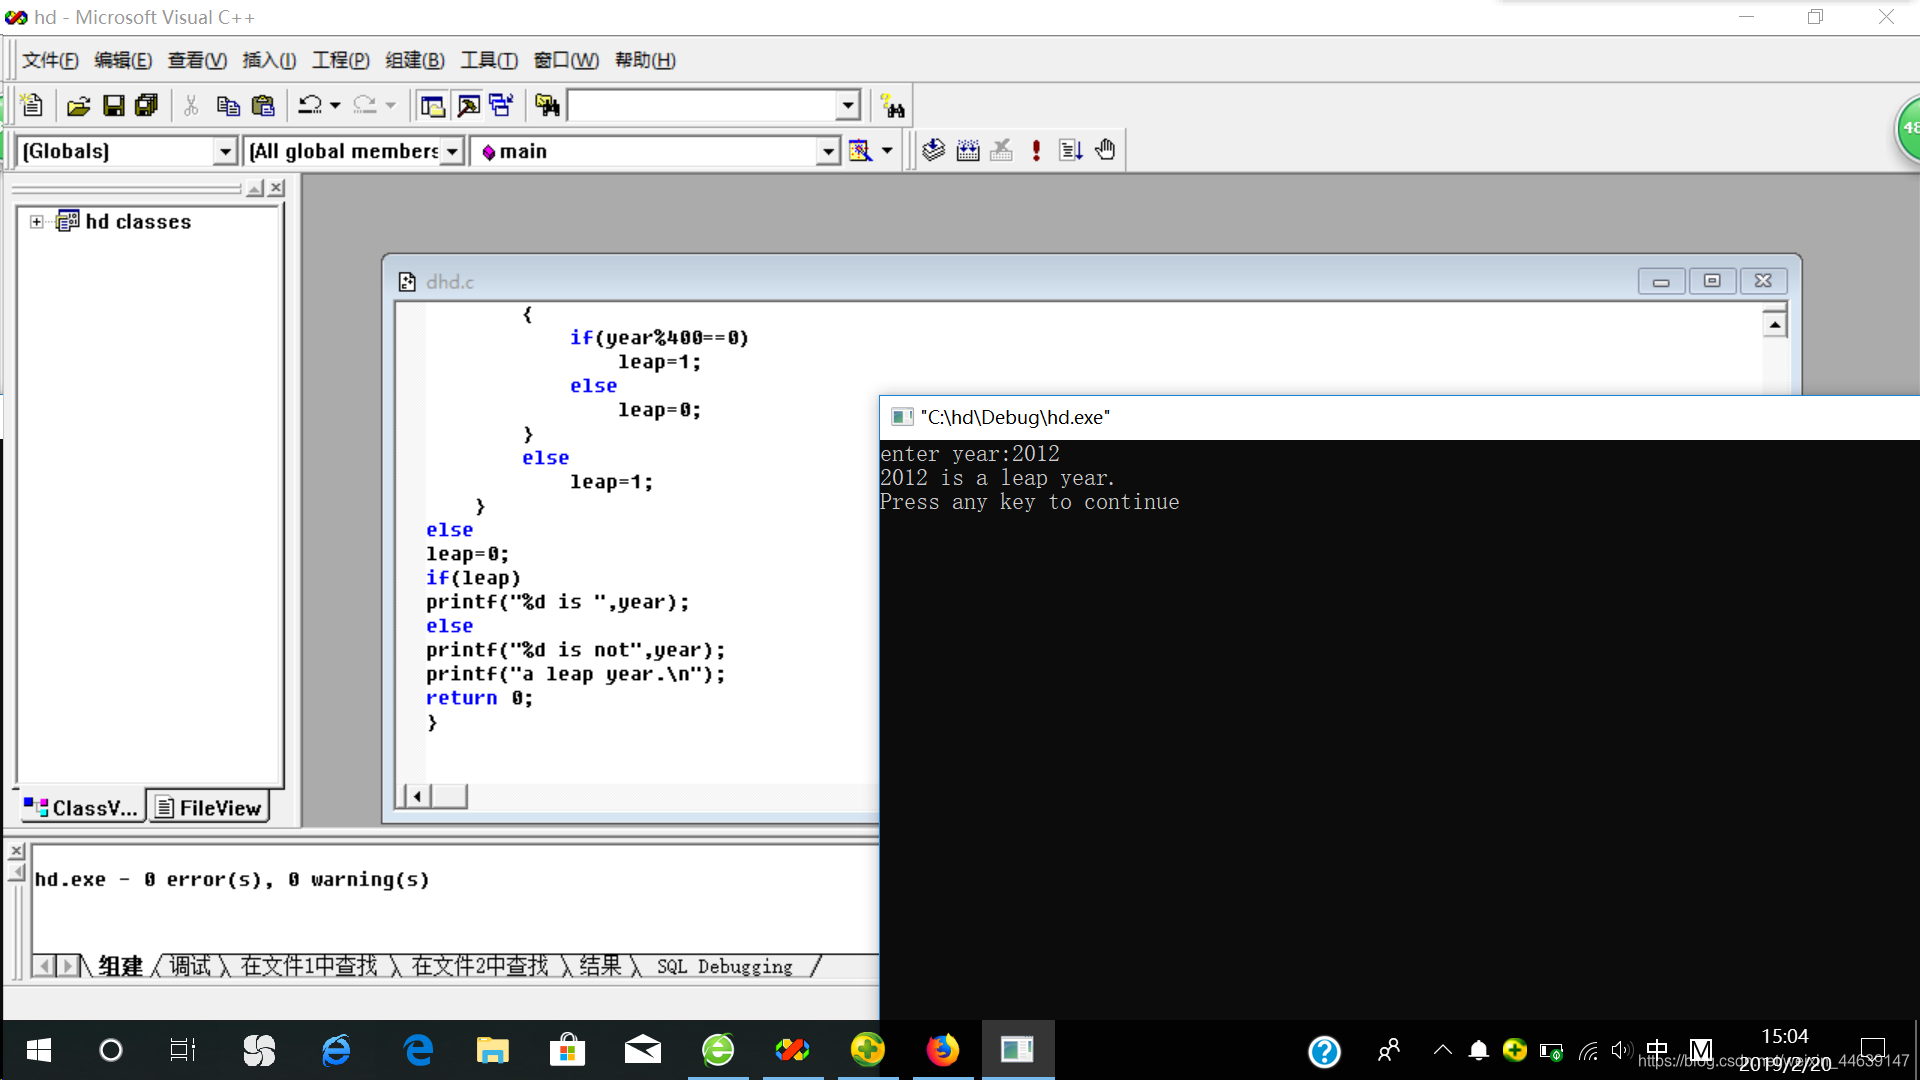
Task: Click the Search help binoculars icon
Action: coord(893,106)
